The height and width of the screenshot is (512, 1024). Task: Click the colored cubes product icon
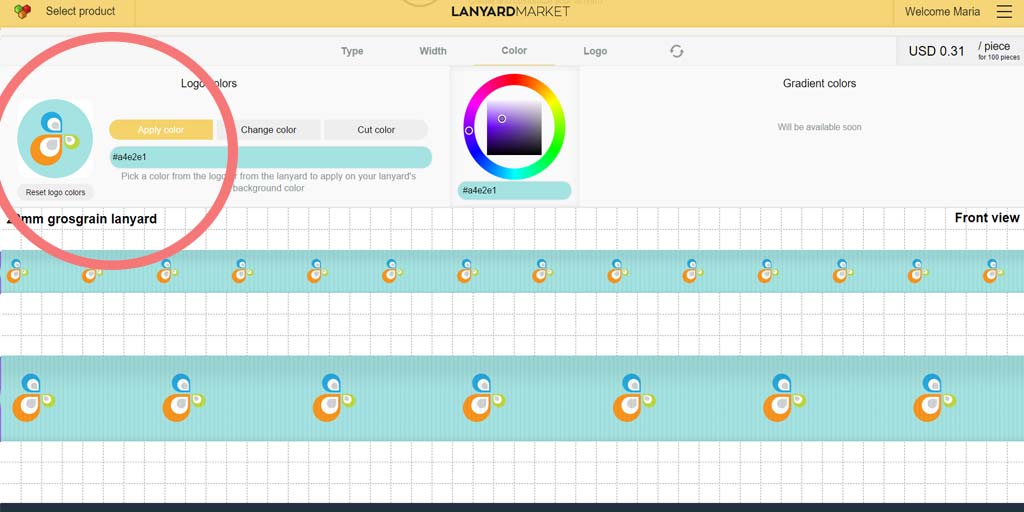coord(22,11)
